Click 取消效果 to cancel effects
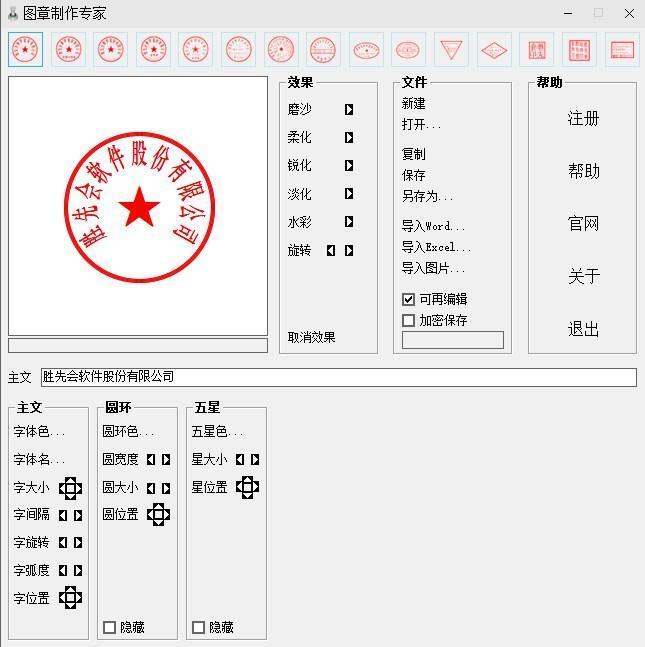This screenshot has width=645, height=647. (x=312, y=338)
